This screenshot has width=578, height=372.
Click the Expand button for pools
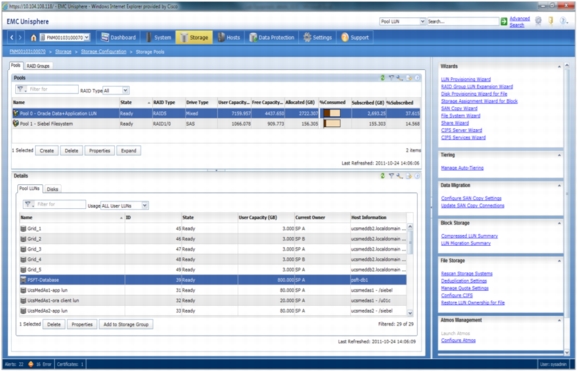(x=129, y=151)
